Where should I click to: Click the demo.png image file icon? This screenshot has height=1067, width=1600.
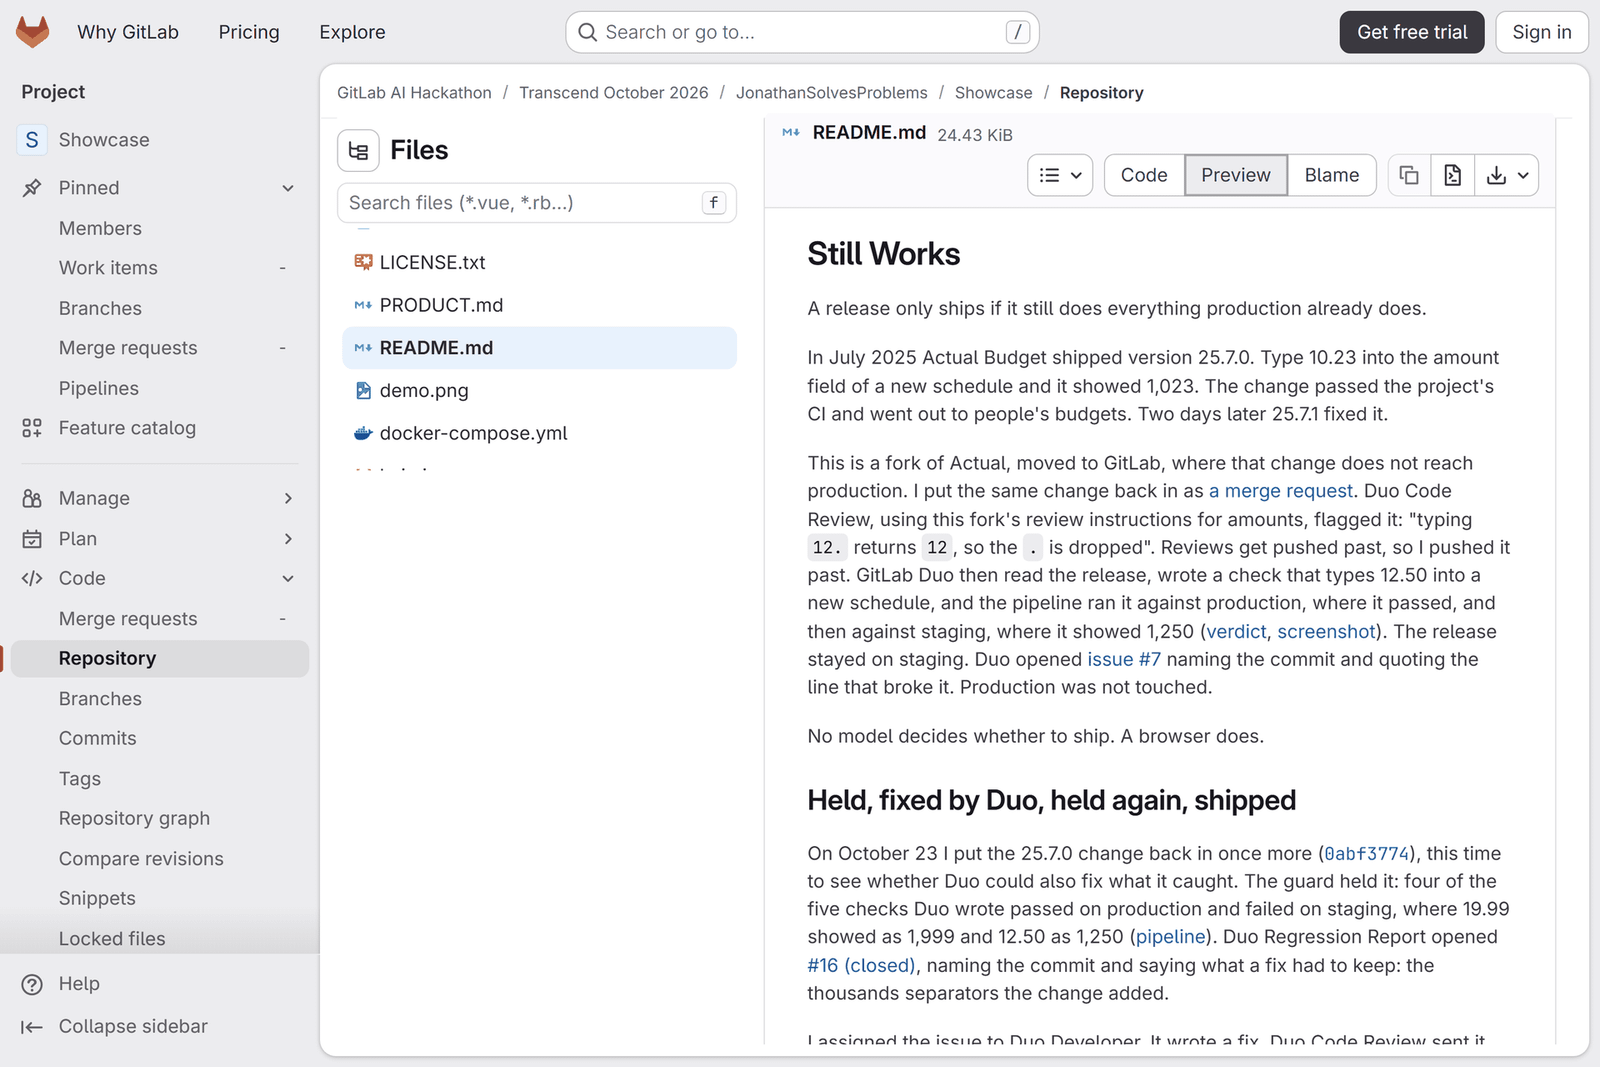pos(363,390)
